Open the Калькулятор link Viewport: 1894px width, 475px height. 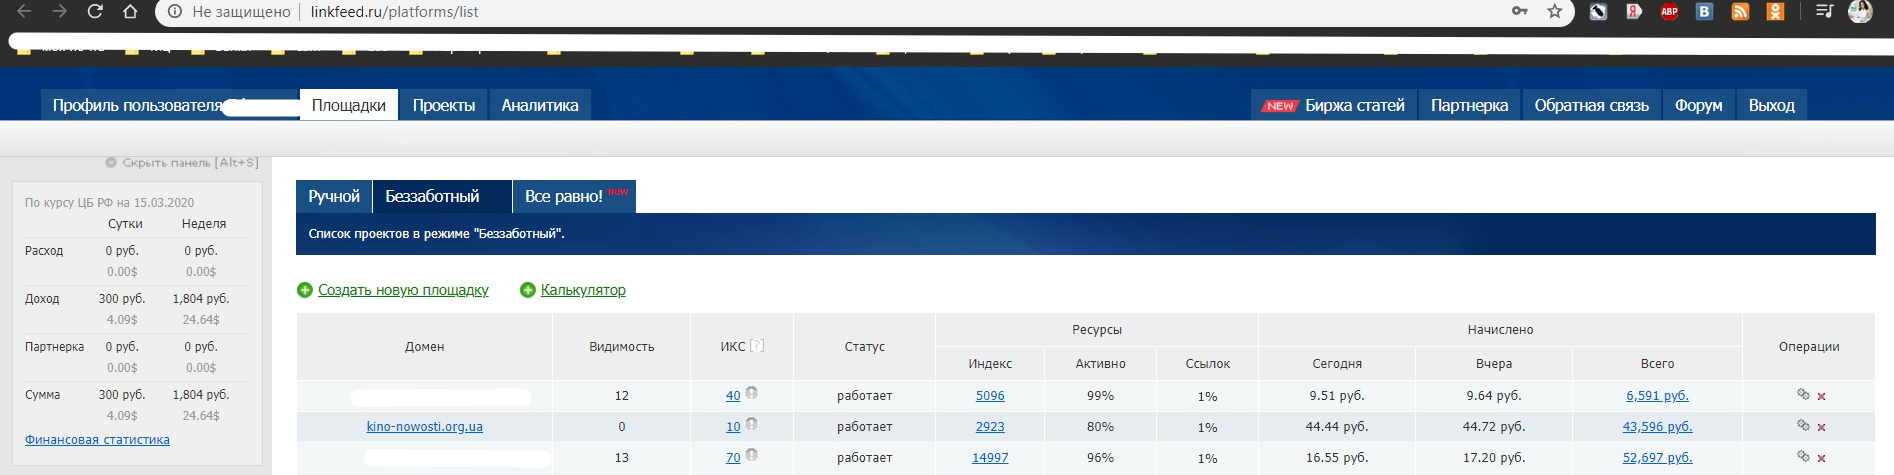tap(583, 290)
